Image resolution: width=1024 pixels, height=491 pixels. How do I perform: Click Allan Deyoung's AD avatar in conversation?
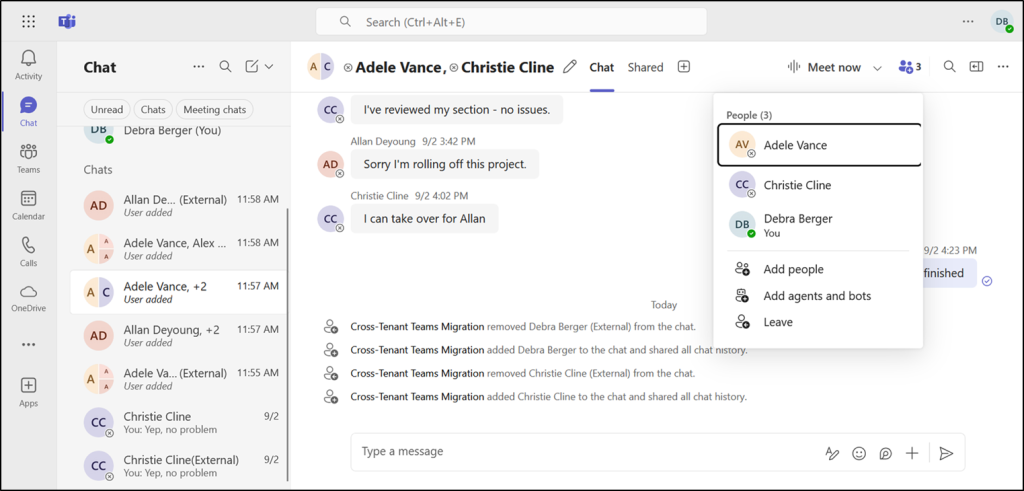point(330,164)
